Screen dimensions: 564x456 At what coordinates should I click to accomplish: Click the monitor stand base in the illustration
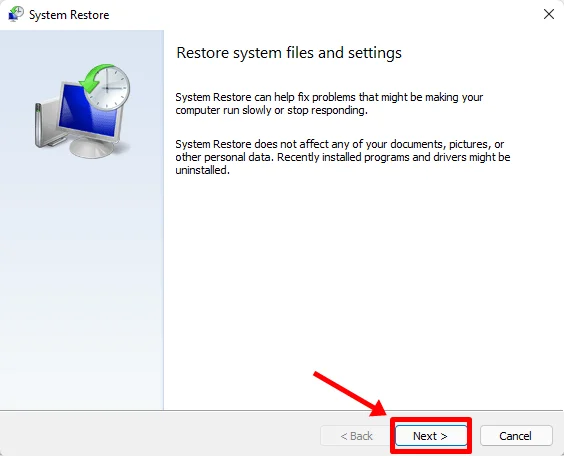coord(92,147)
